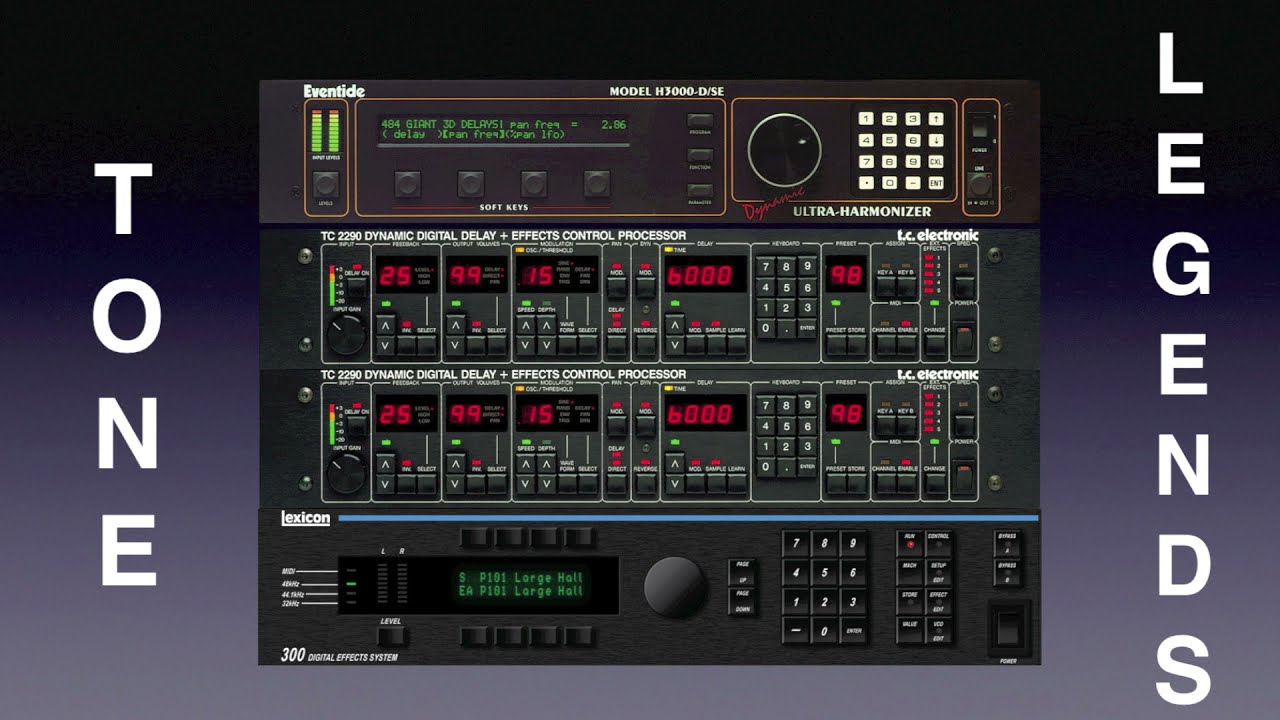Click the Eventide keypad ENT key
The width and height of the screenshot is (1280, 720).
click(936, 183)
